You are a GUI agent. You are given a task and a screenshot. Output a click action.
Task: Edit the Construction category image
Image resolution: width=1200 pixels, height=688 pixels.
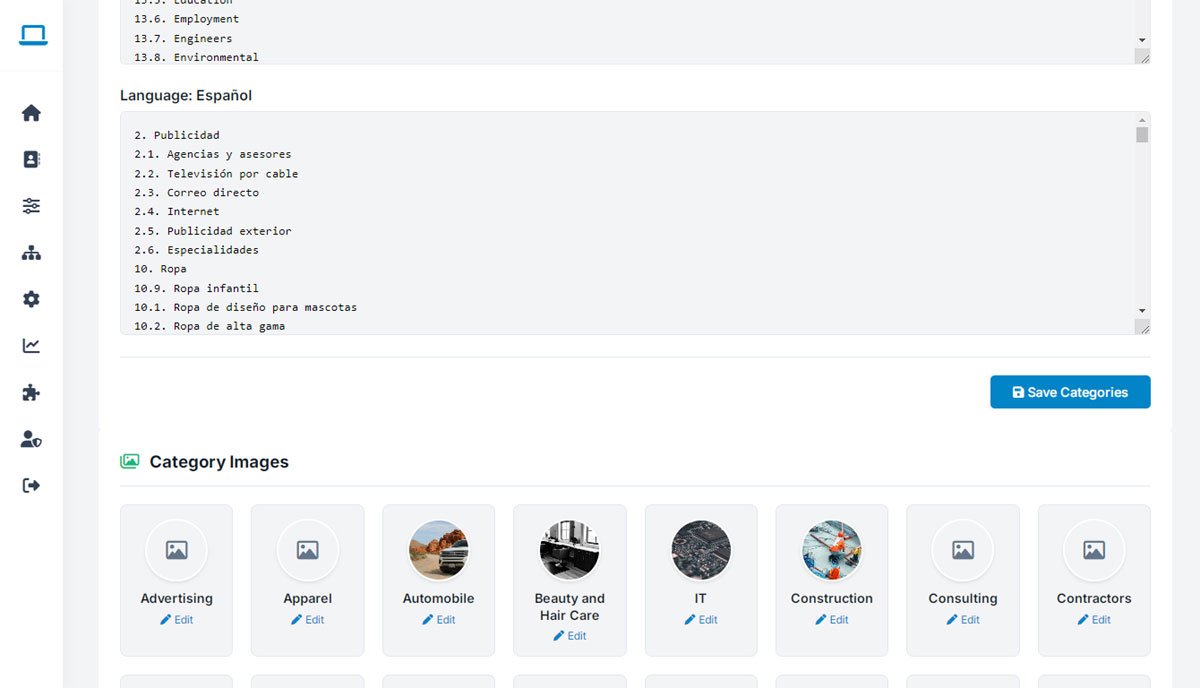(832, 620)
